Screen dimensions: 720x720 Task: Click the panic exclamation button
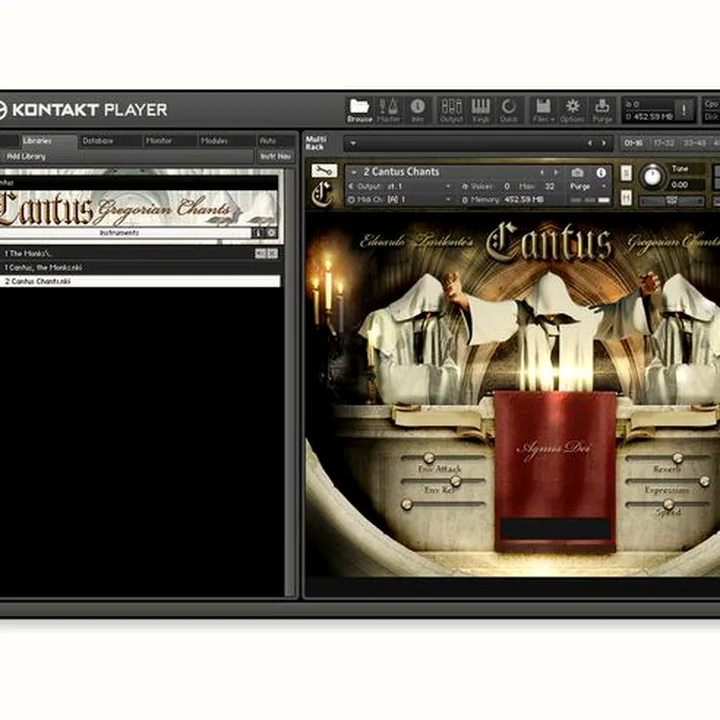[684, 110]
